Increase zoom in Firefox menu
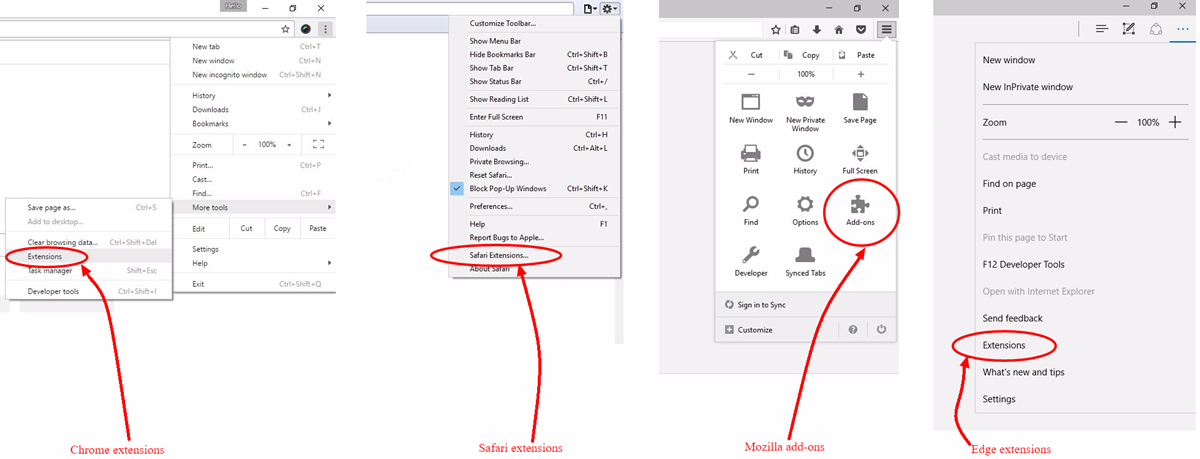Screen dimensions: 1200x459 [x=861, y=74]
